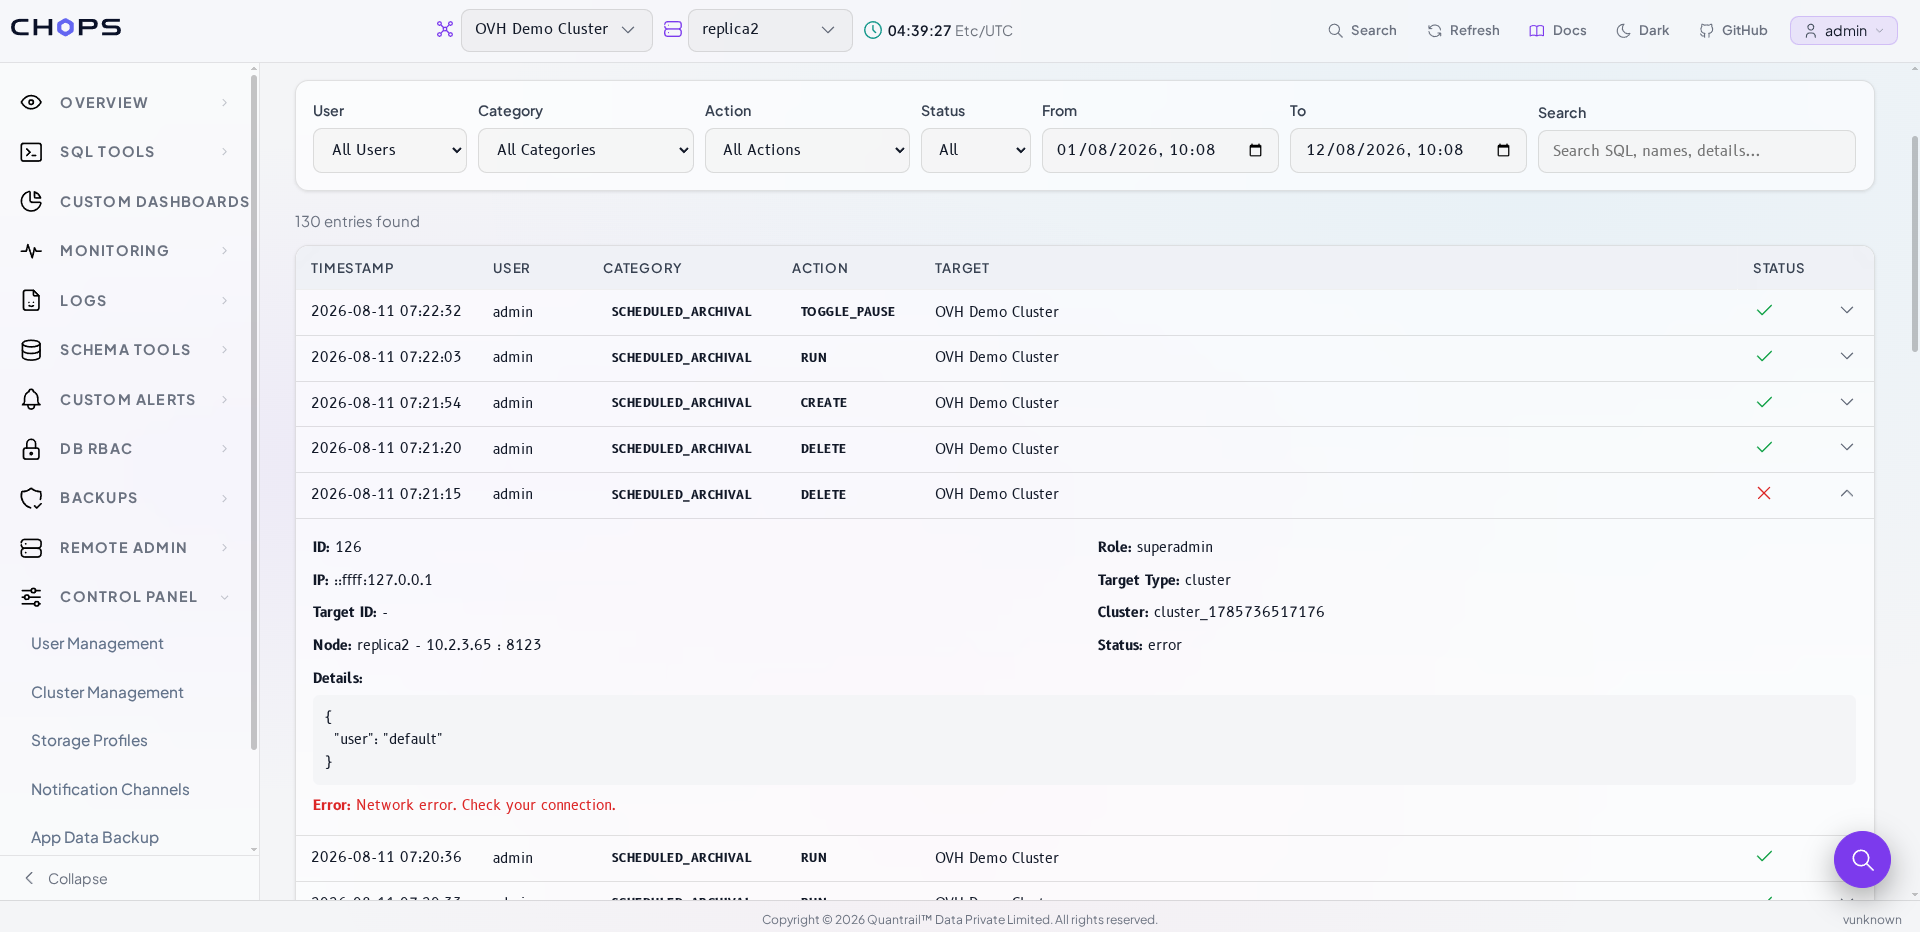Click the To date field
This screenshot has height=932, width=1920.
(1408, 150)
